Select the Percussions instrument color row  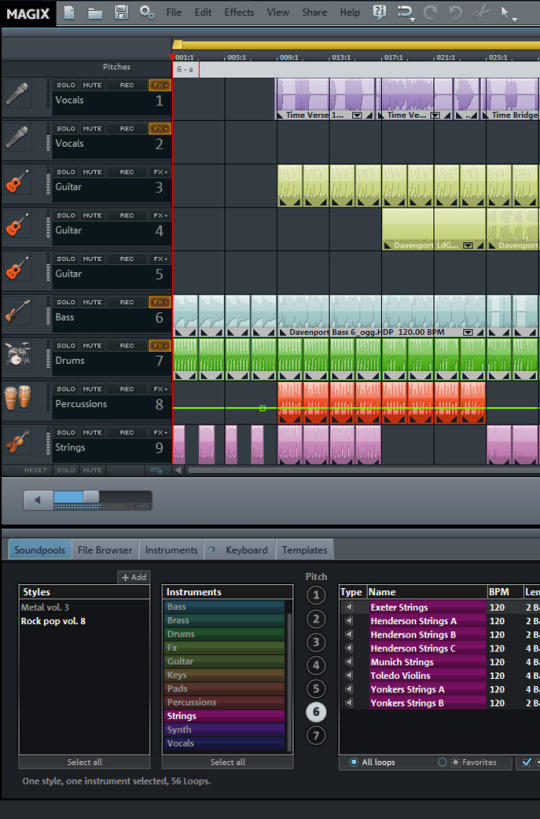pos(226,702)
